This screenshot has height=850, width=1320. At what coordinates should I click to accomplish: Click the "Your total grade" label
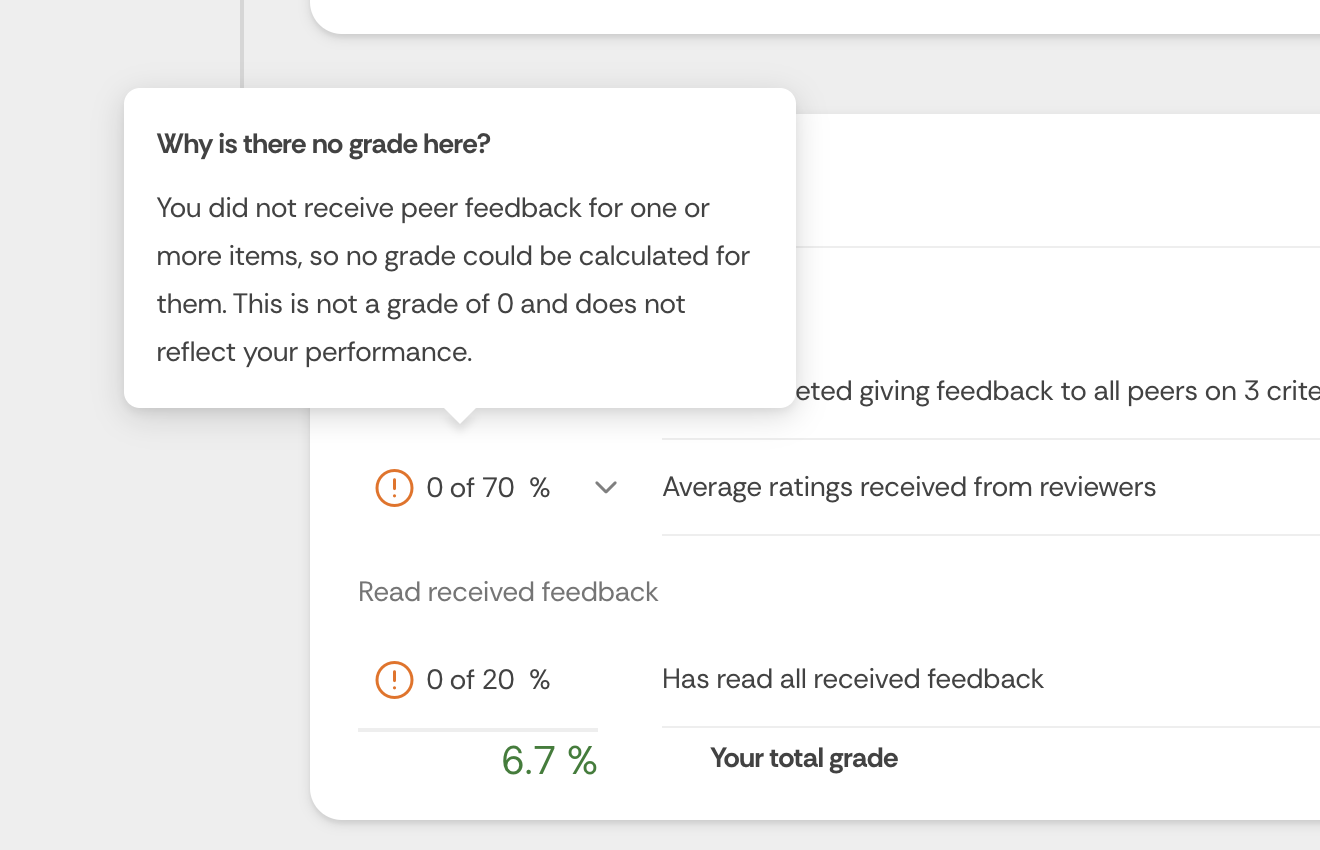(x=804, y=759)
